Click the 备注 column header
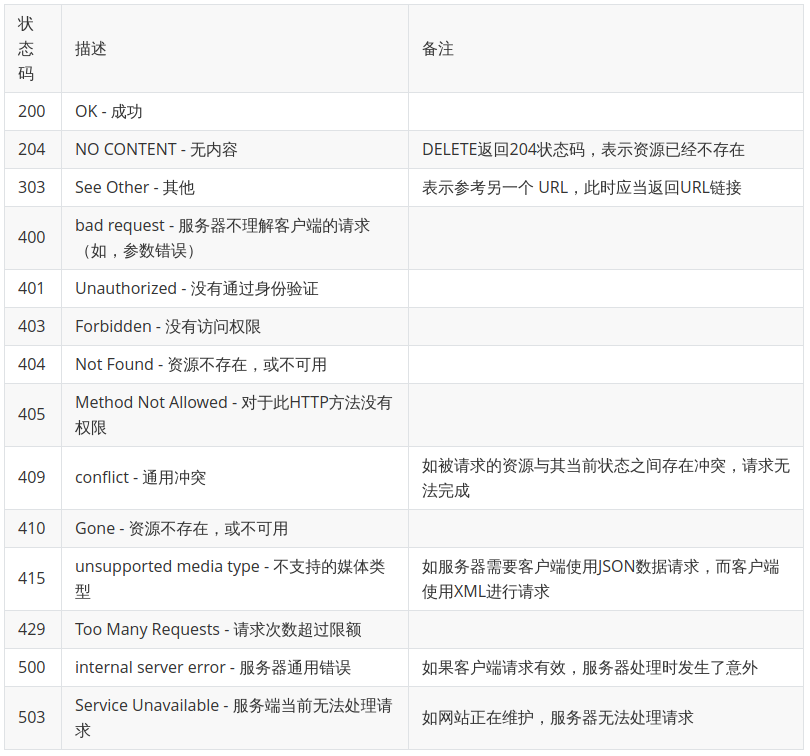Image resolution: width=810 pixels, height=756 pixels. click(438, 49)
